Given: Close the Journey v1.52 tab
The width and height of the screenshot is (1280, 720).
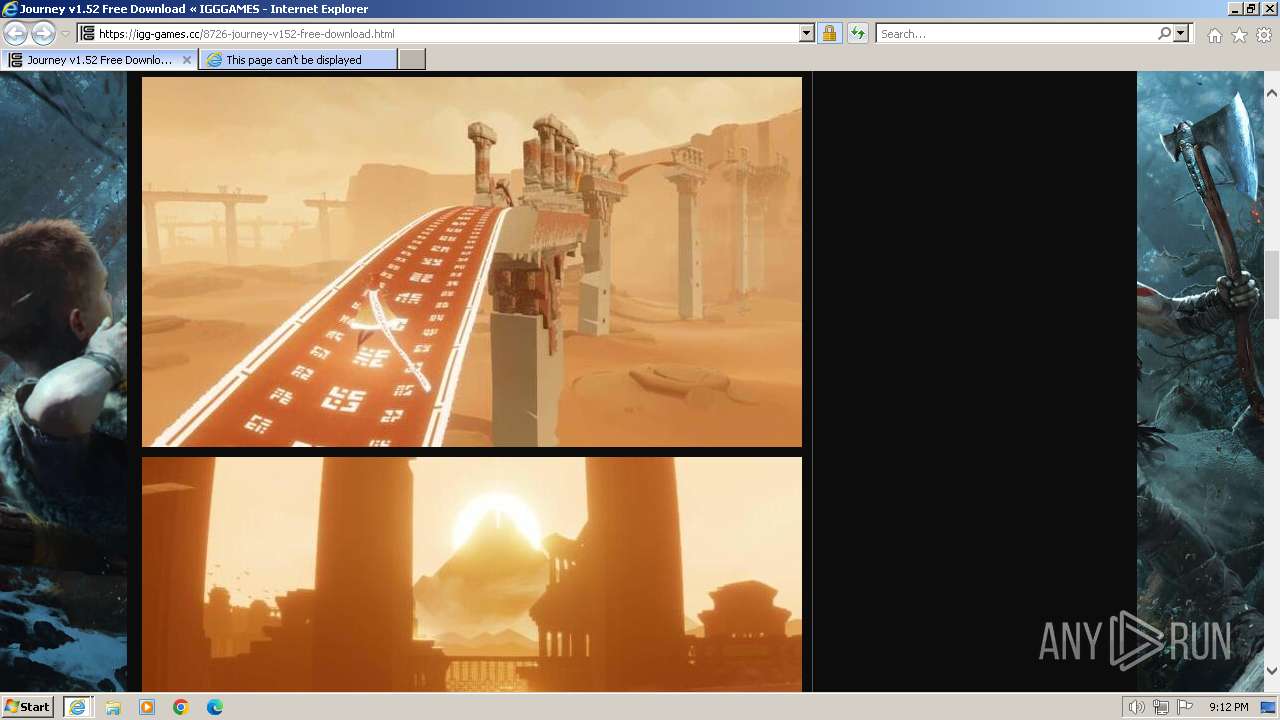Looking at the screenshot, I should point(186,60).
